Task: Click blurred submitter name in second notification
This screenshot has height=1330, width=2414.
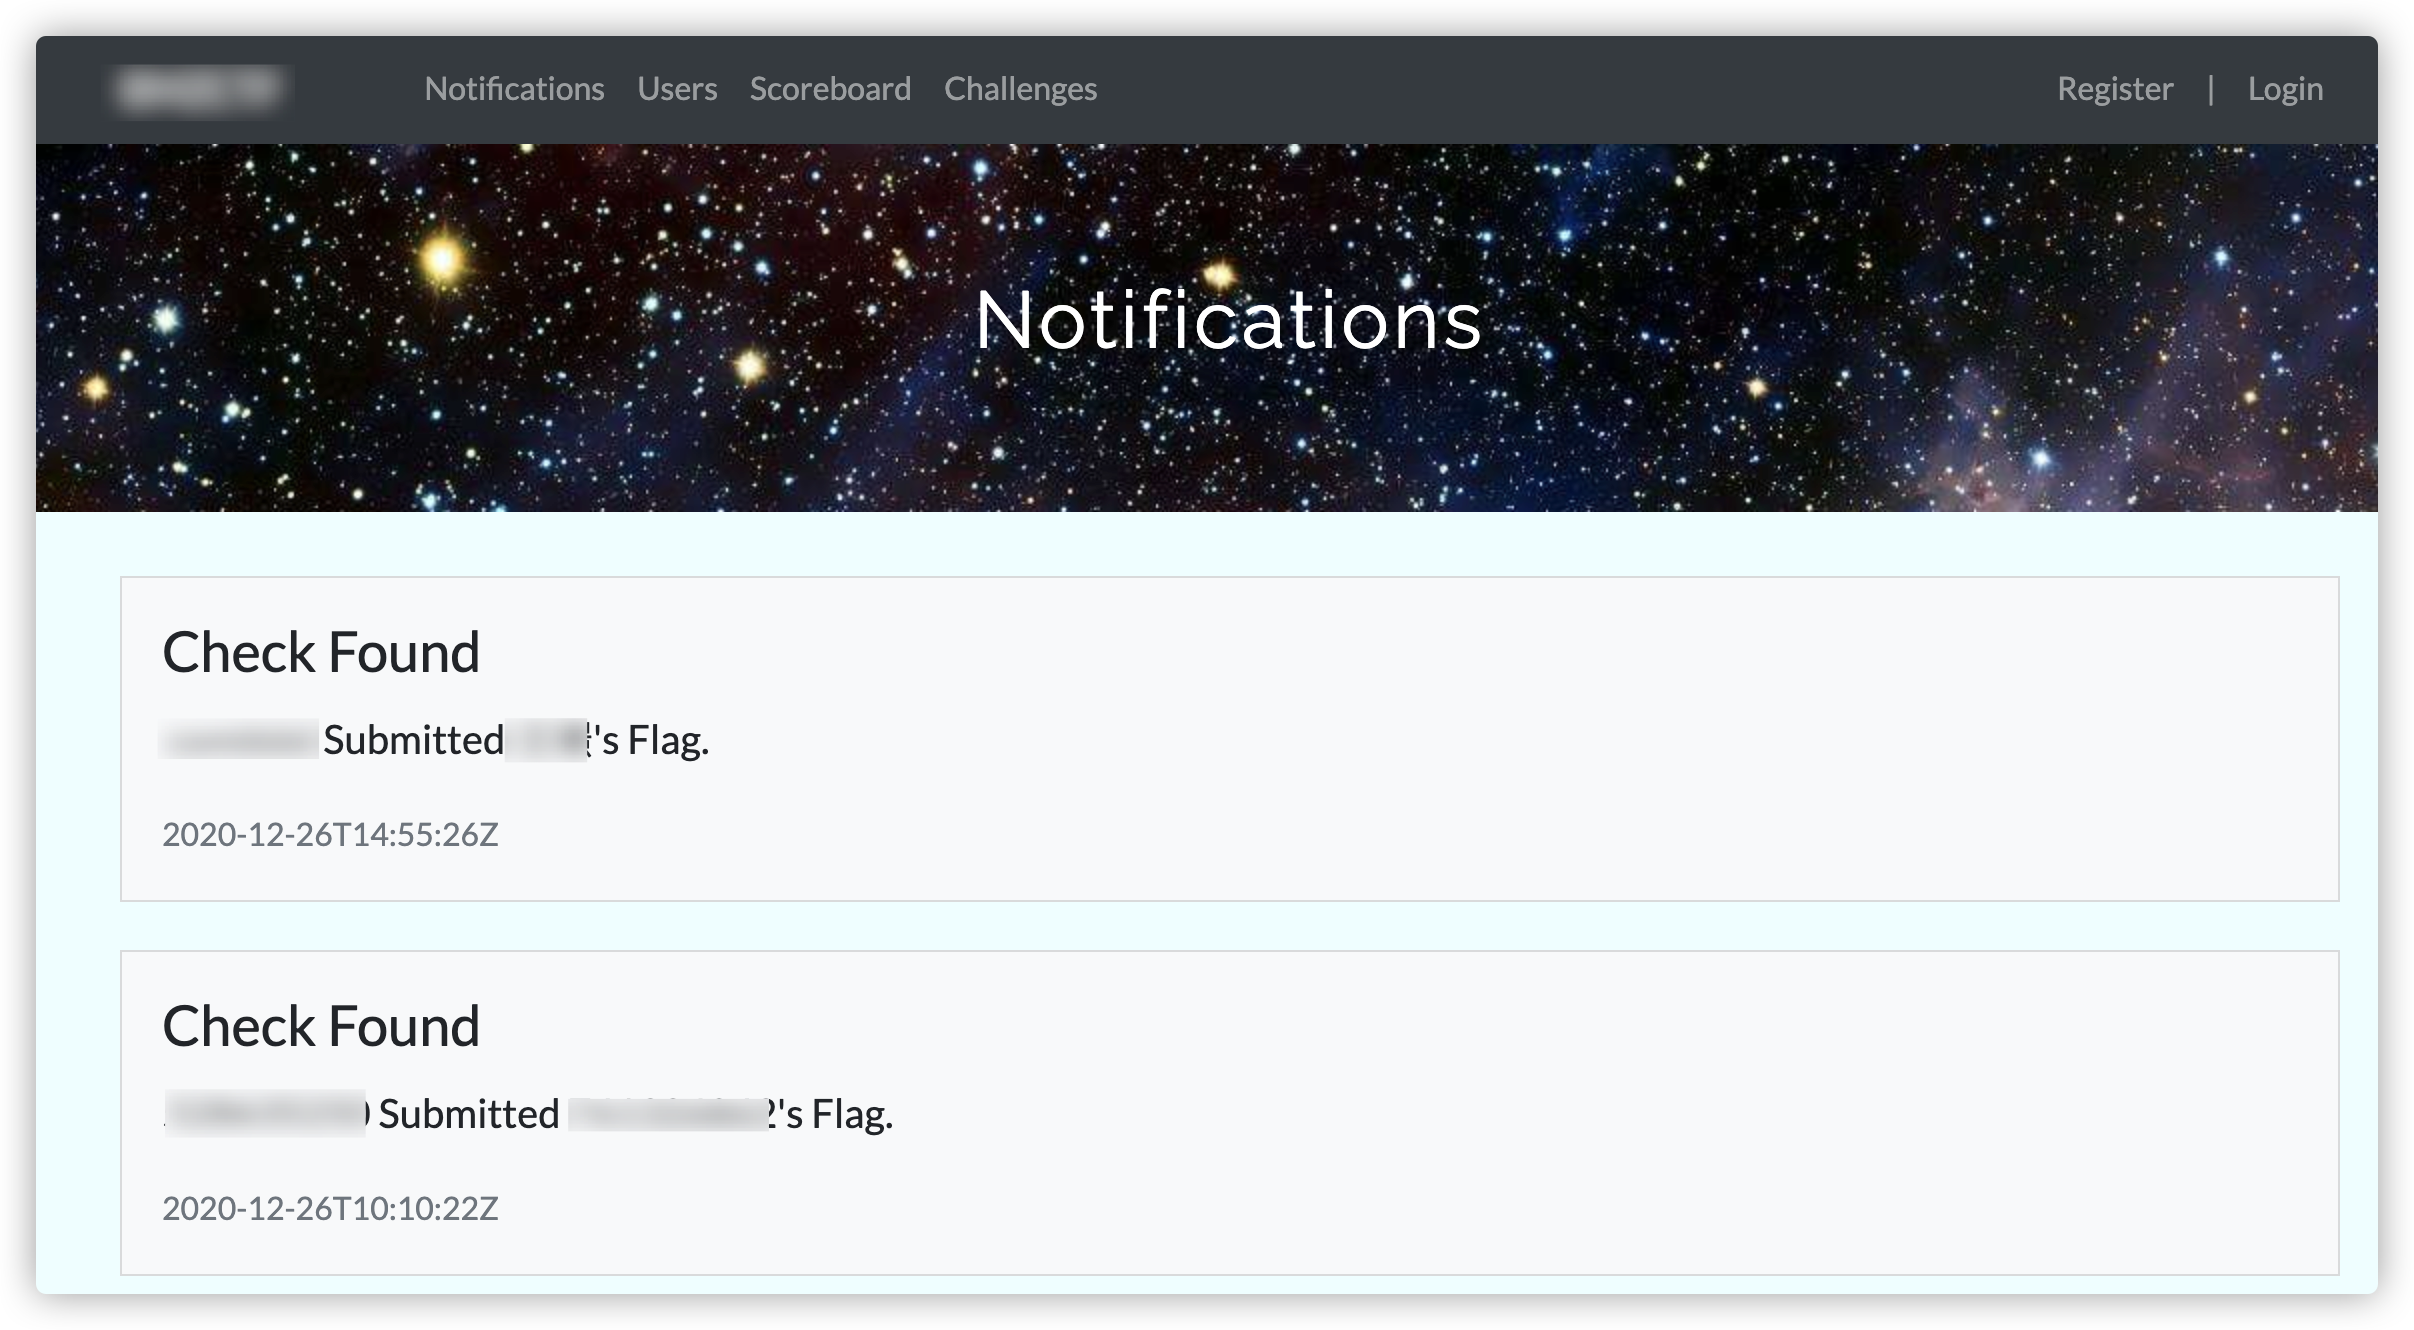Action: coord(265,1114)
